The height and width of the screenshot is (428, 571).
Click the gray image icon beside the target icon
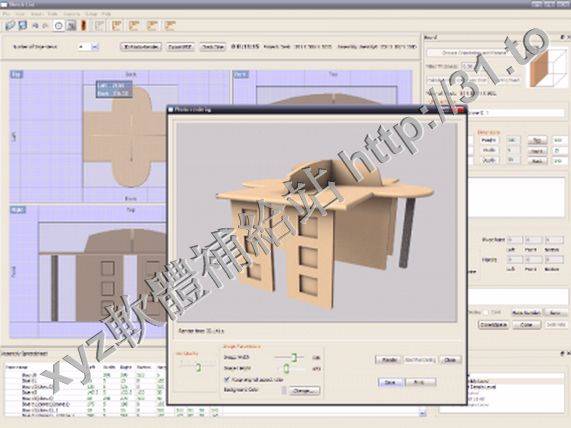(71, 25)
